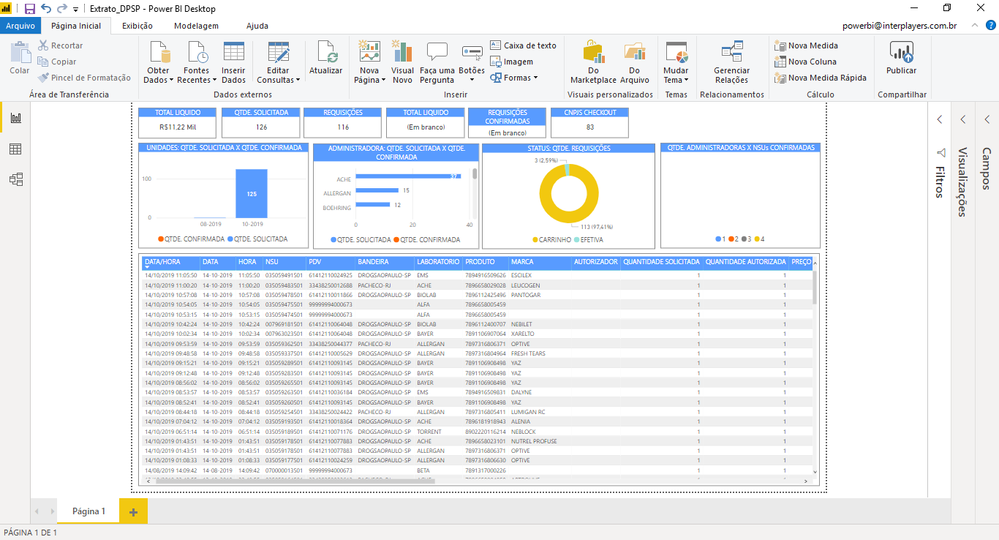The image size is (999, 540).
Task: Select the TOTAL LIQUIDO R$11,22 Mil card
Action: point(178,122)
